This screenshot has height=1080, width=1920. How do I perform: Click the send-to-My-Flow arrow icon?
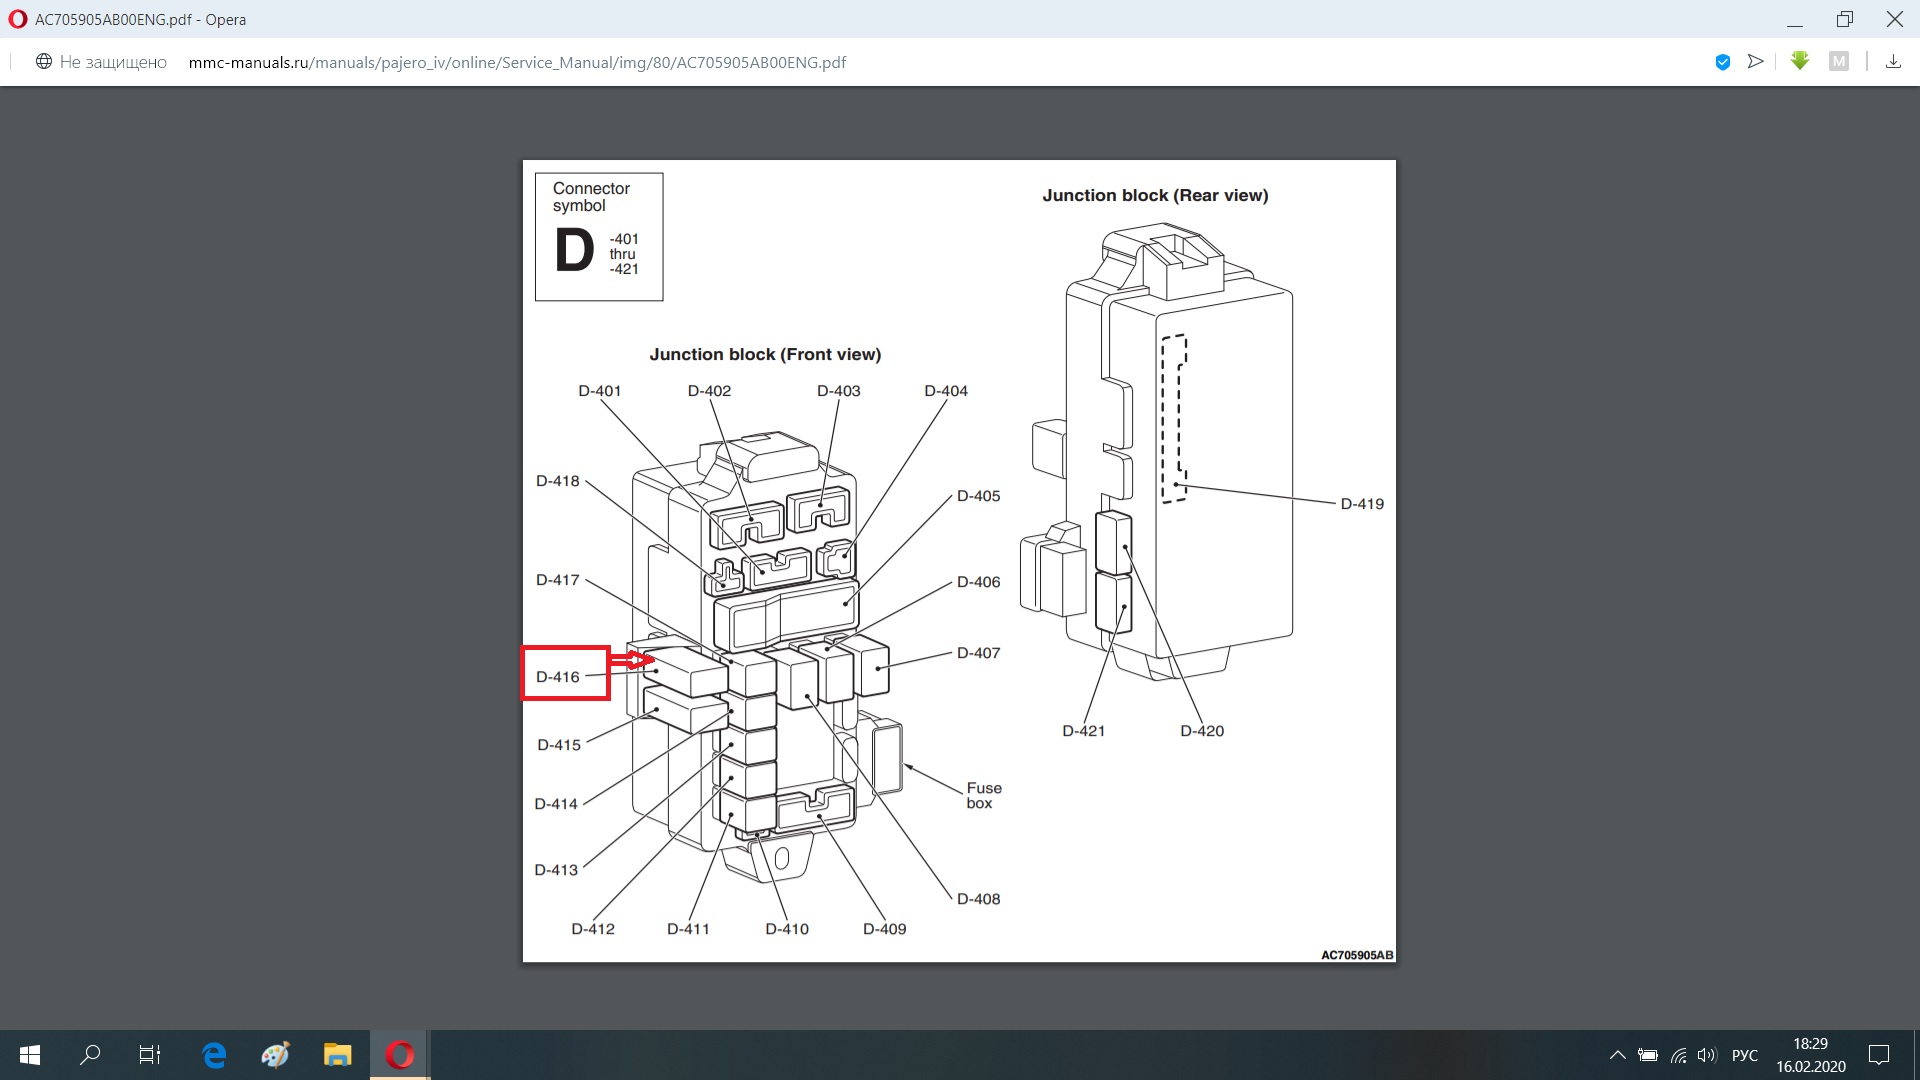(x=1755, y=62)
